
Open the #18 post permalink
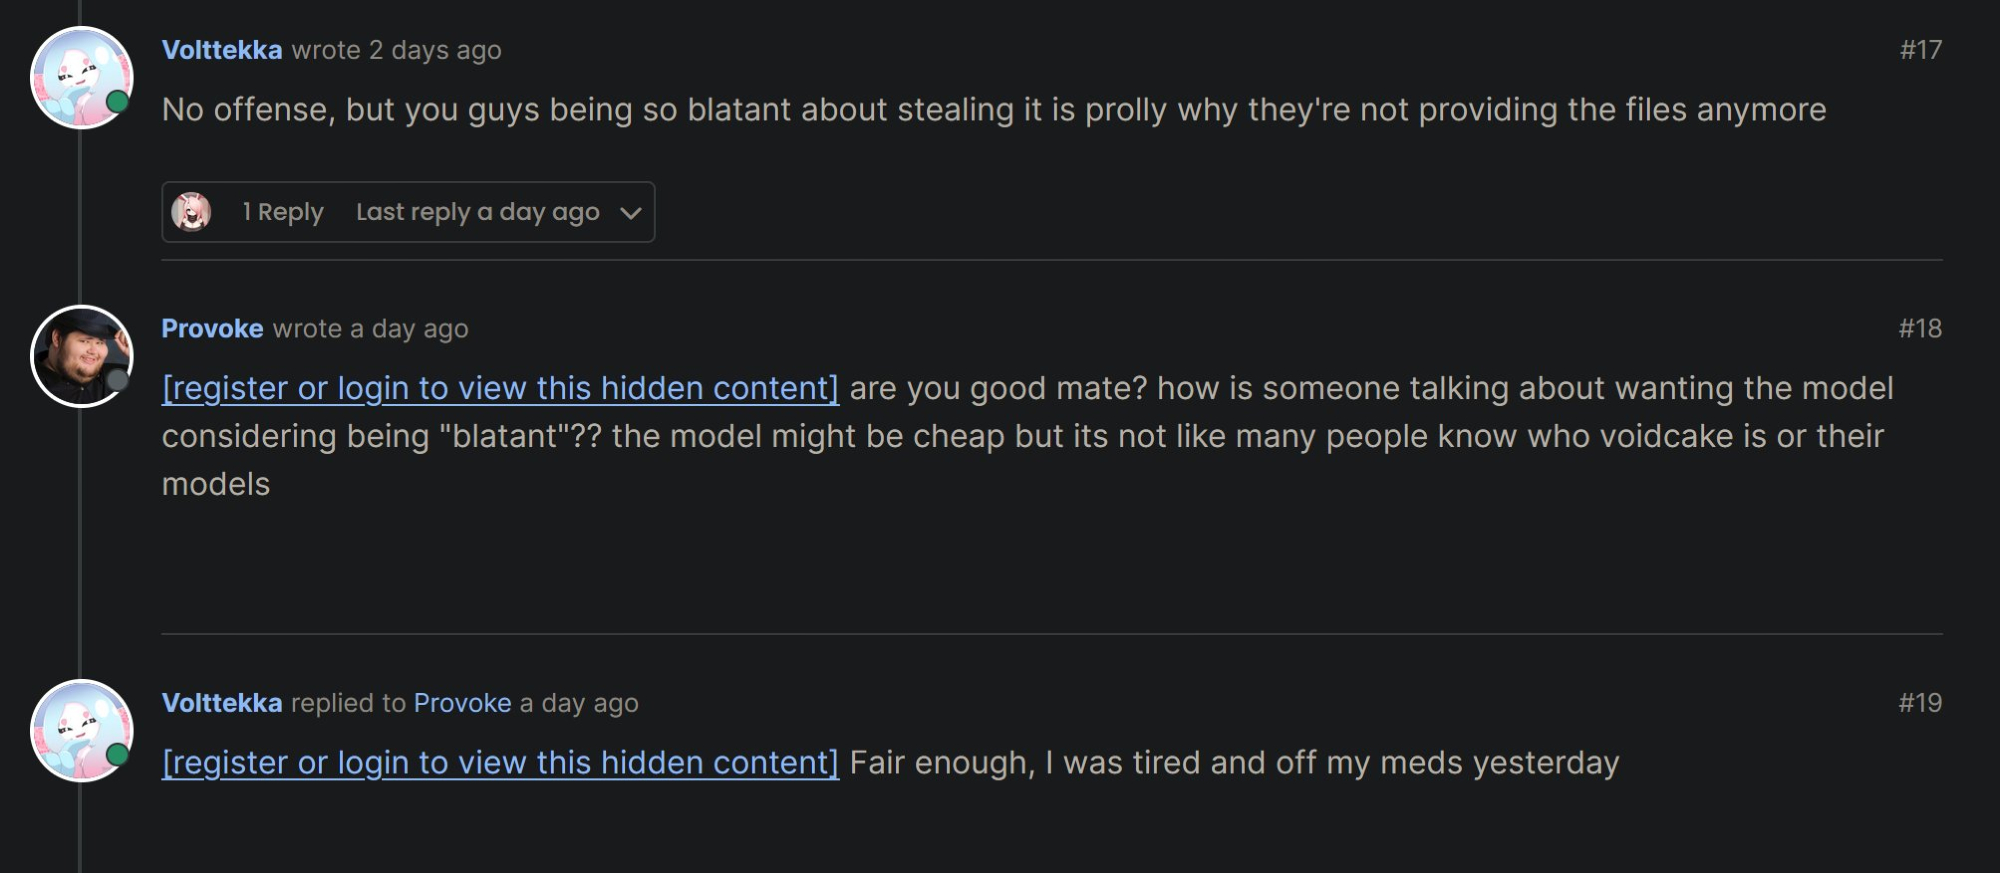tap(1920, 329)
